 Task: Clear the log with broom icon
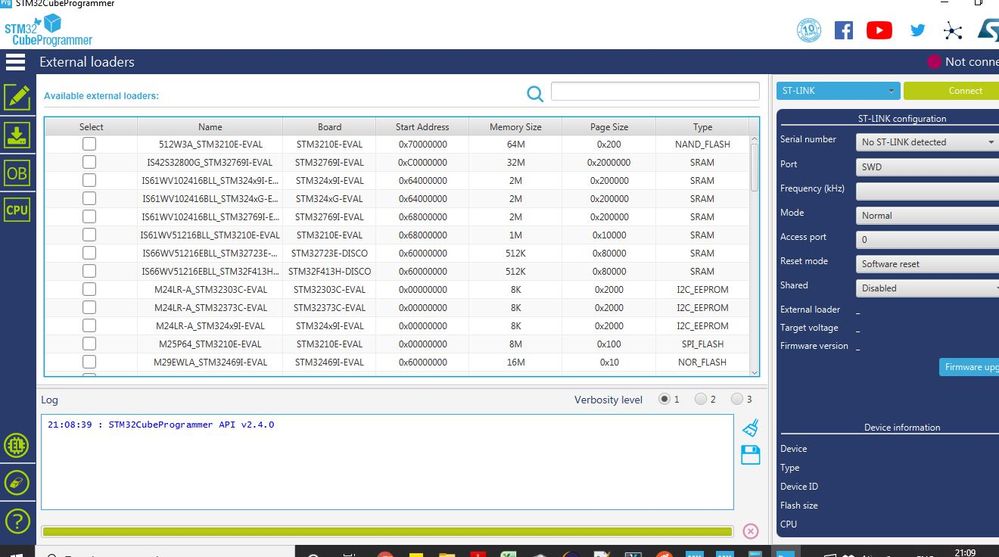pos(751,427)
